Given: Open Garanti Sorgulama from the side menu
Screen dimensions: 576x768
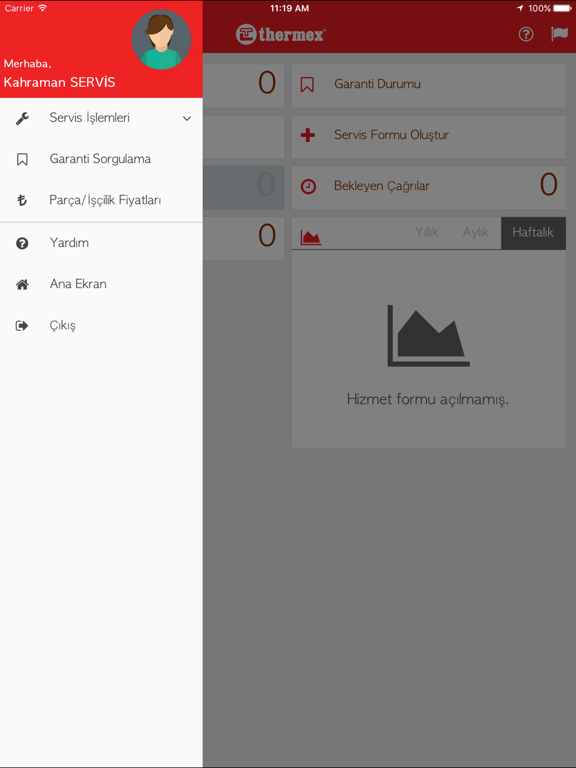Looking at the screenshot, I should pyautogui.click(x=101, y=159).
